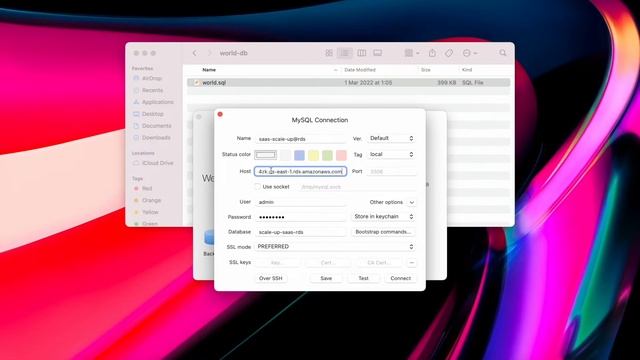Open the Store in keychain dropdown
Image resolution: width=640 pixels, height=360 pixels.
pos(383,216)
